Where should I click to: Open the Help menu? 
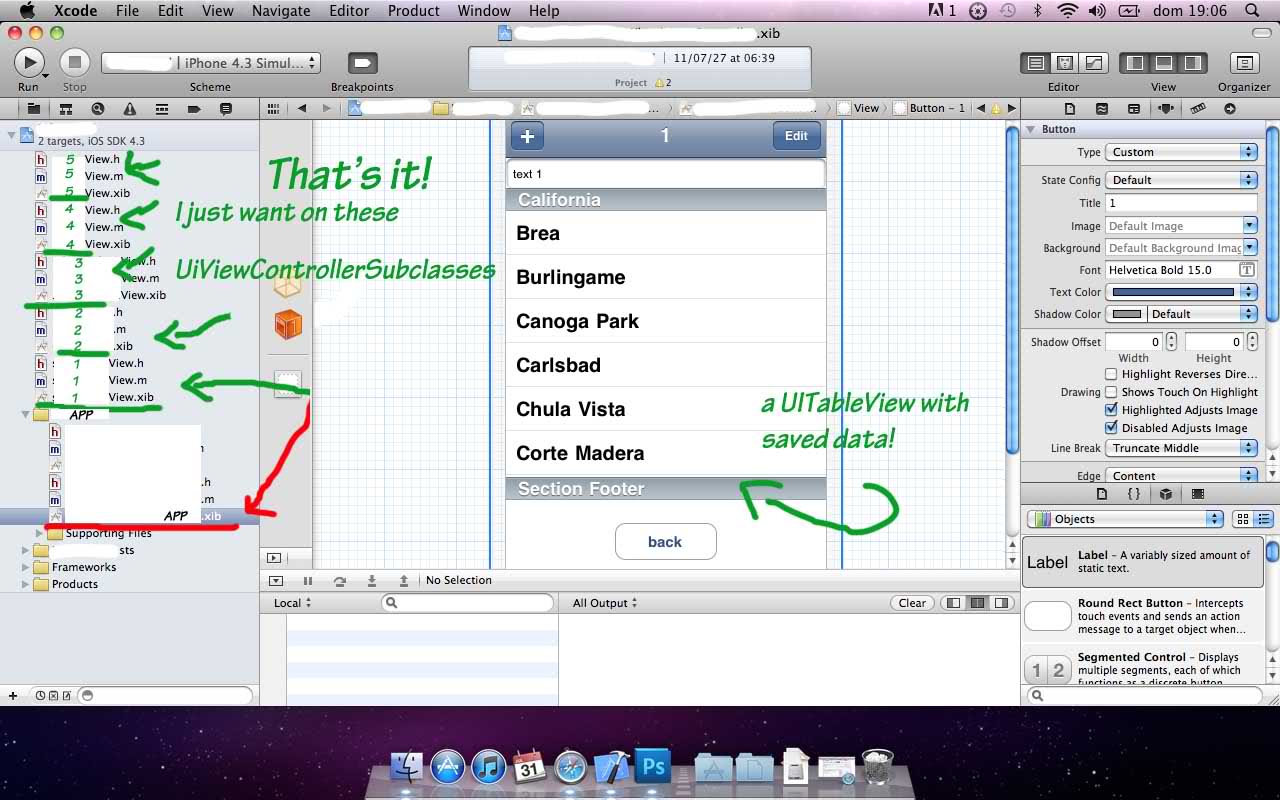[544, 11]
